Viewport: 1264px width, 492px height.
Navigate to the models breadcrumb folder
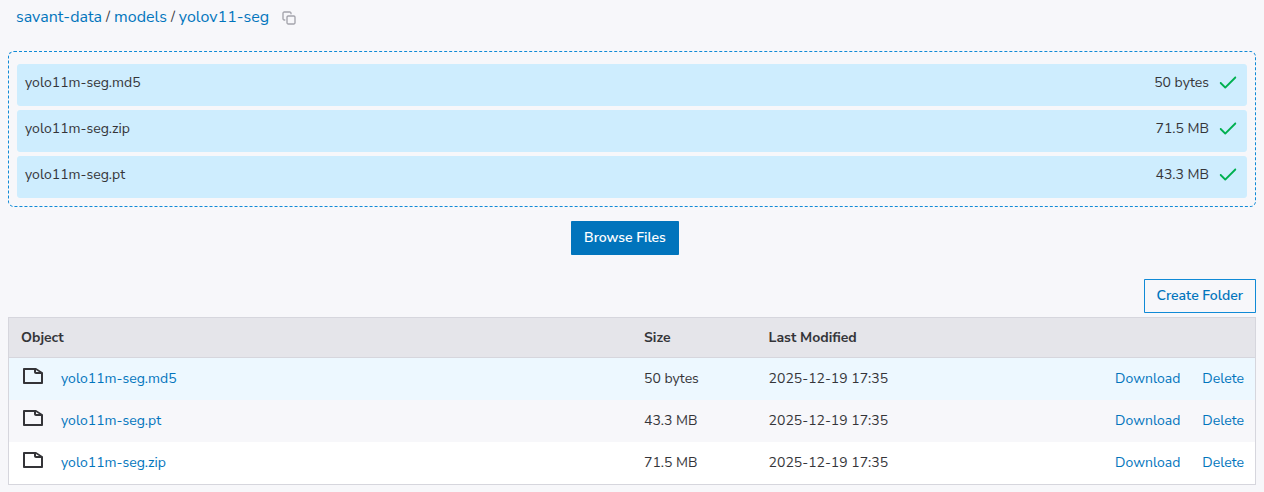click(x=140, y=17)
